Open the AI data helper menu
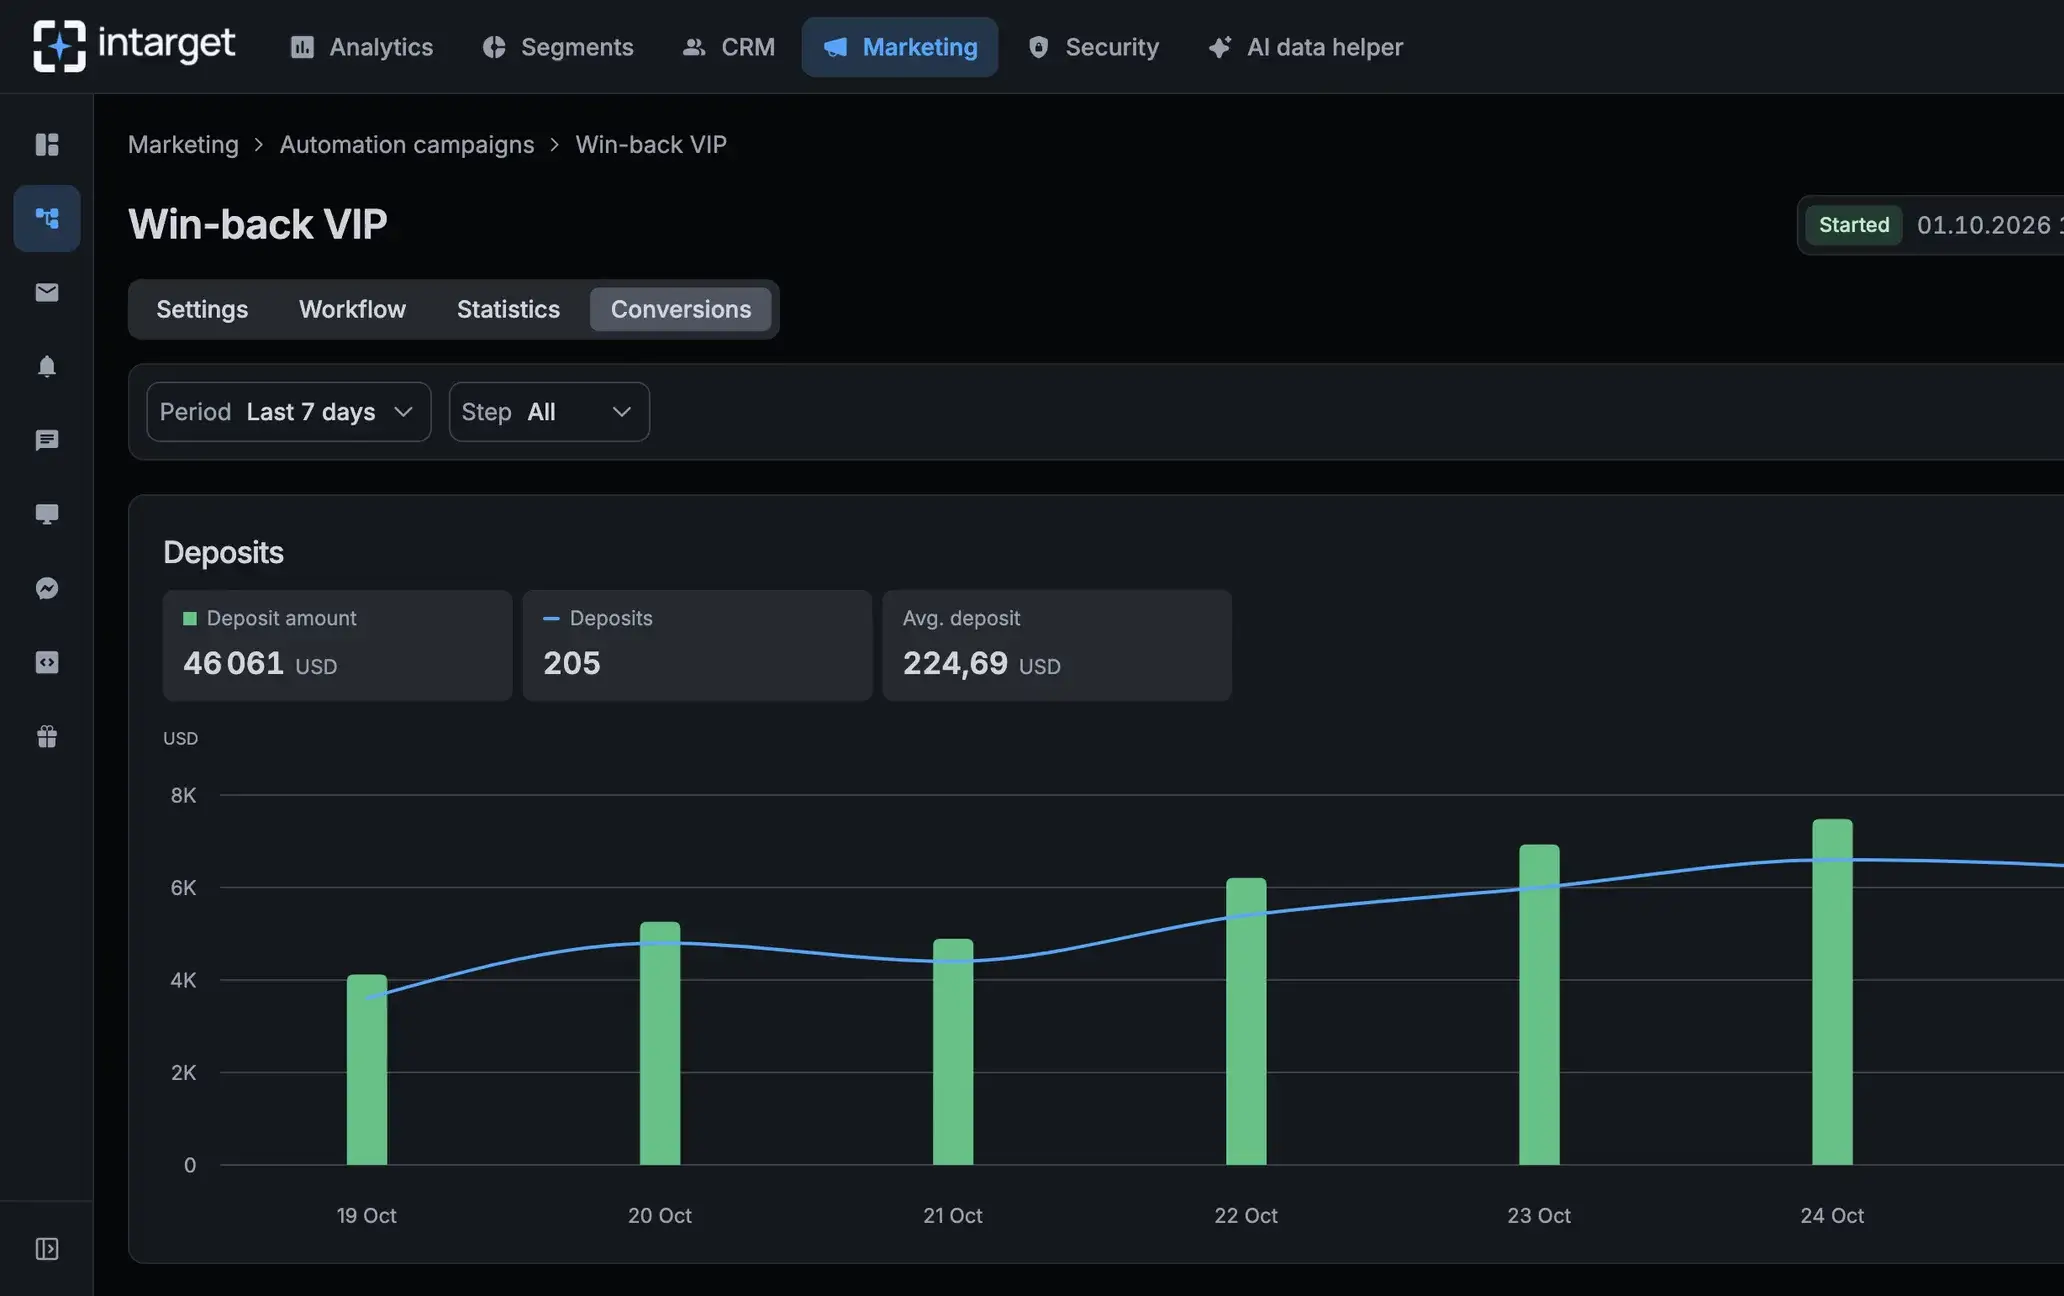 pyautogui.click(x=1305, y=47)
